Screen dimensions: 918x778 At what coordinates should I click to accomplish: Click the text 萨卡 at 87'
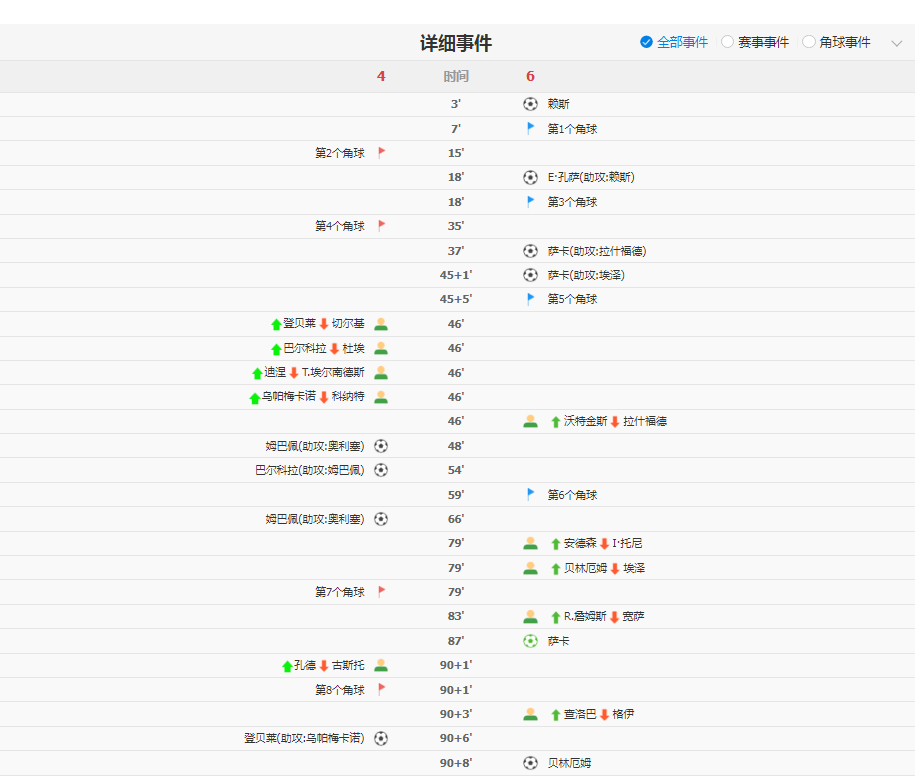(559, 641)
